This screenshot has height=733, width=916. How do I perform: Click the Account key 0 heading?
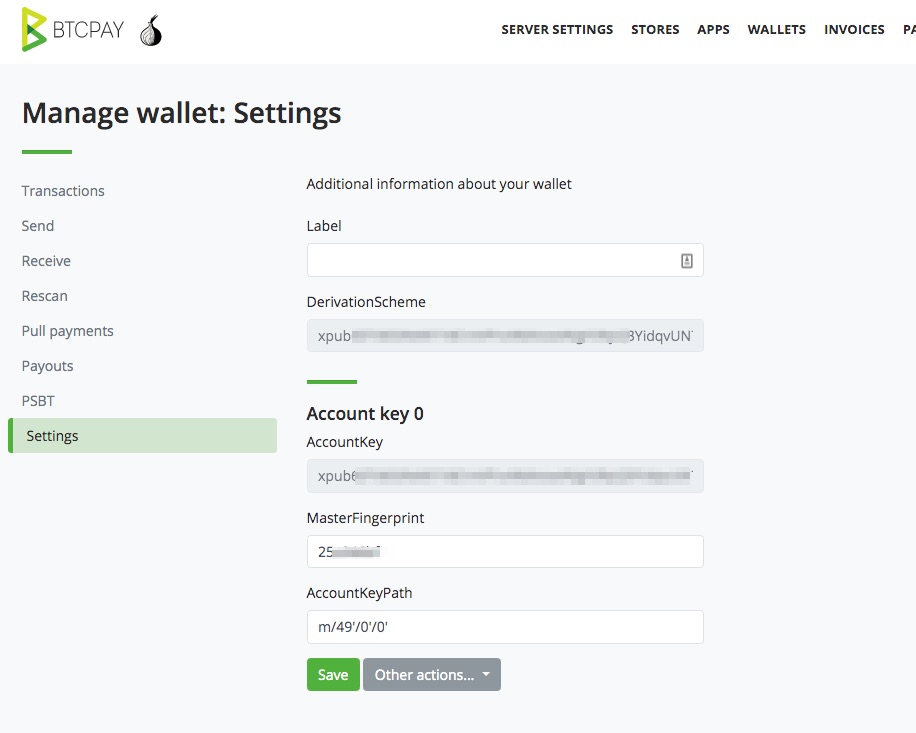(365, 414)
